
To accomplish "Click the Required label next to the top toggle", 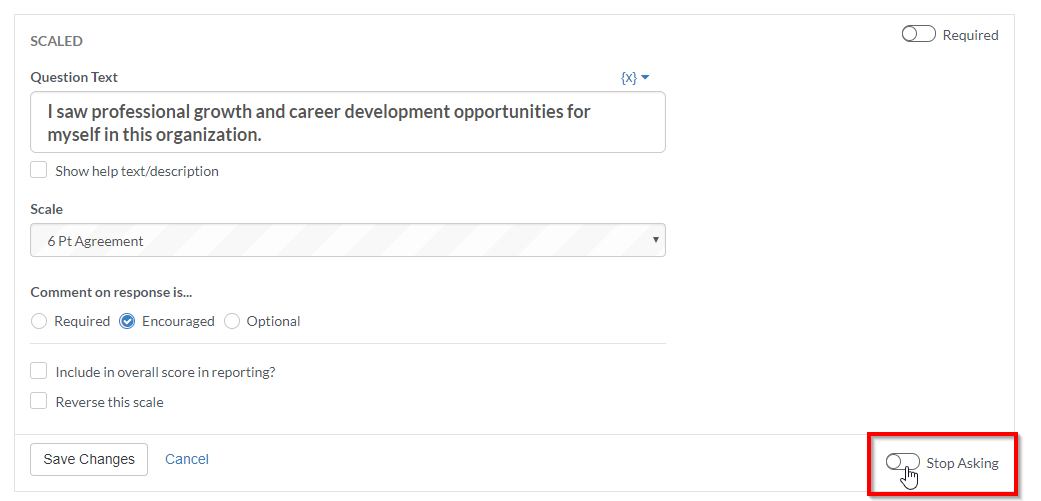I will click(970, 35).
